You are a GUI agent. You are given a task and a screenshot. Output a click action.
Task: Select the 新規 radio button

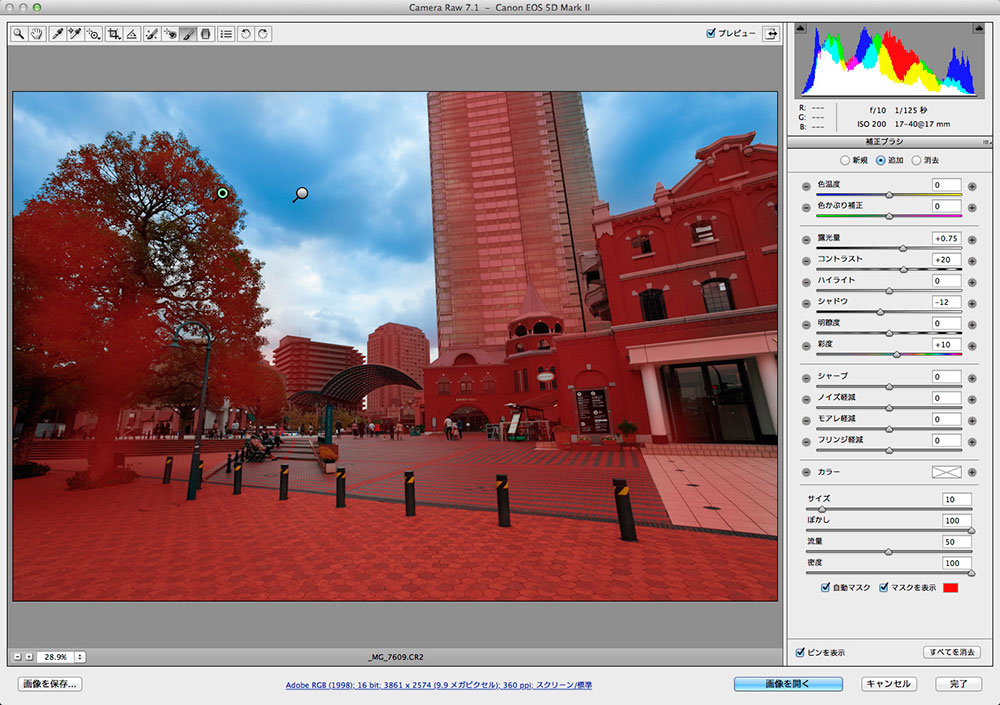(844, 160)
